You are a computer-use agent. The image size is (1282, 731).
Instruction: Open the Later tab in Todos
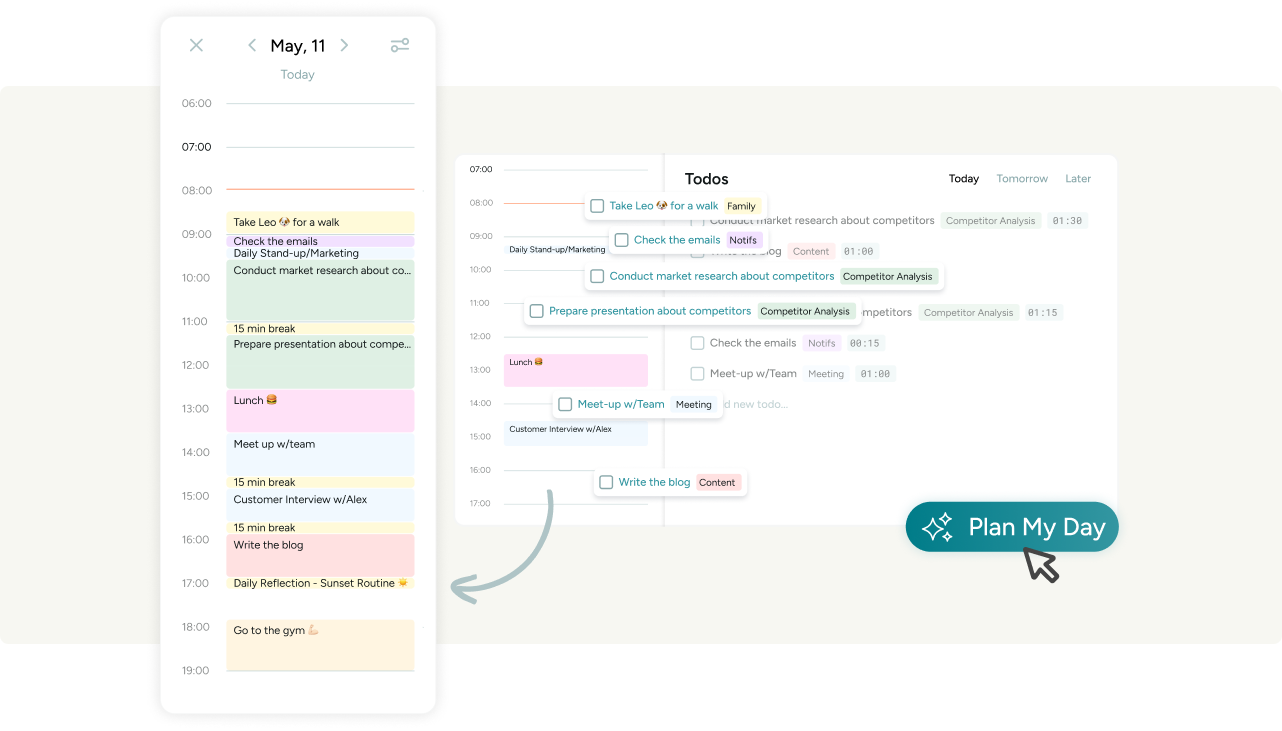point(1078,178)
